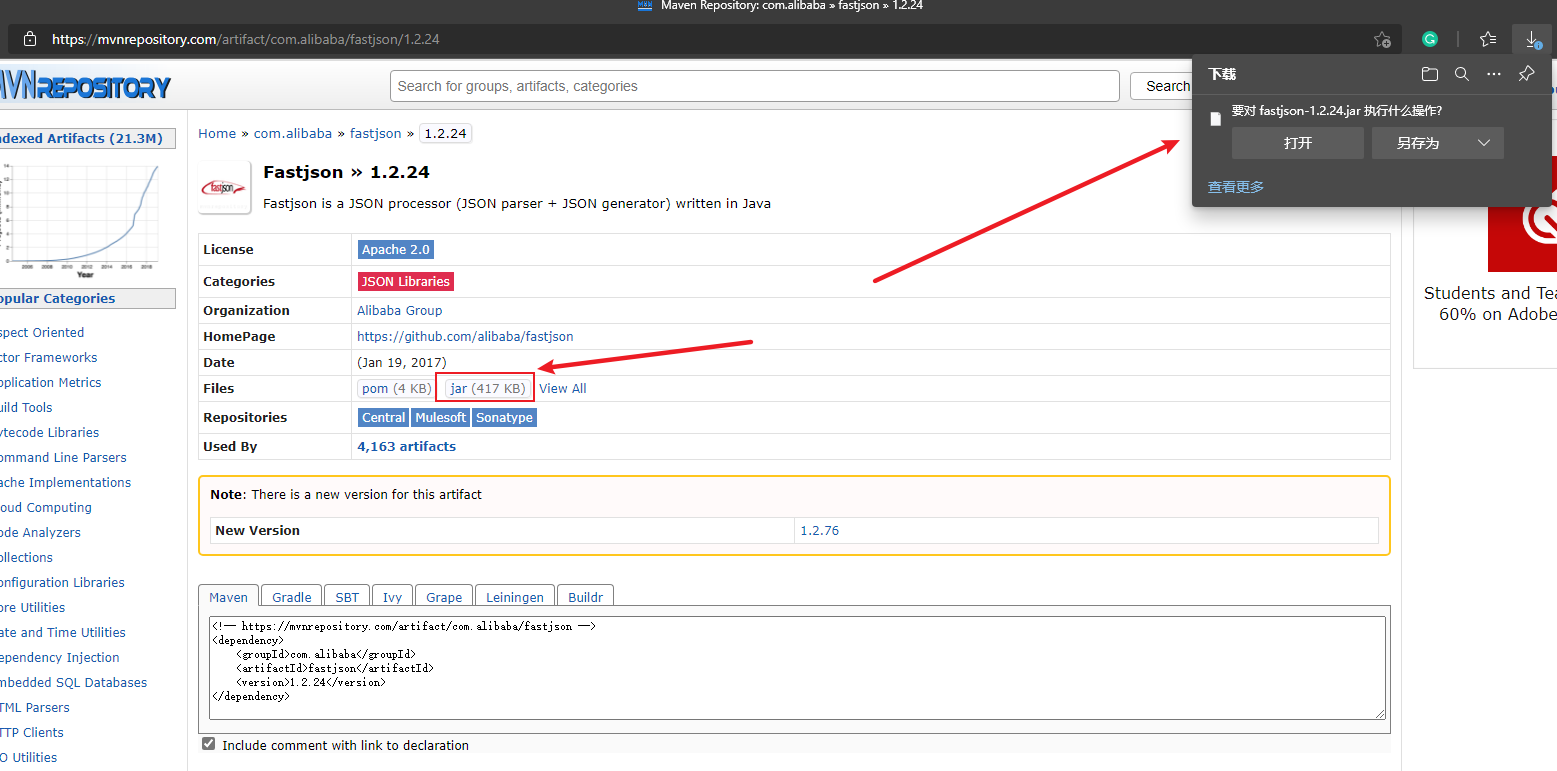Open Configuration Libraries category
1557x771 pixels.
point(62,583)
